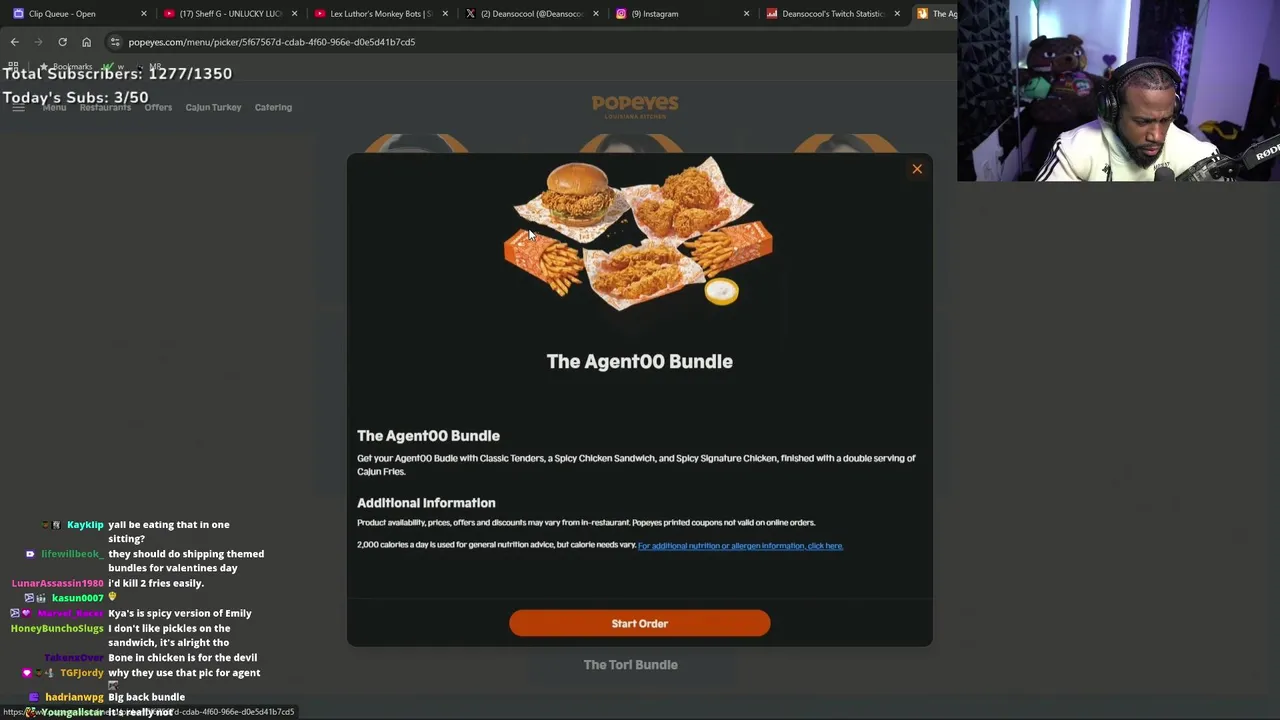
Task: Go back with the browser back arrow
Action: (x=14, y=42)
